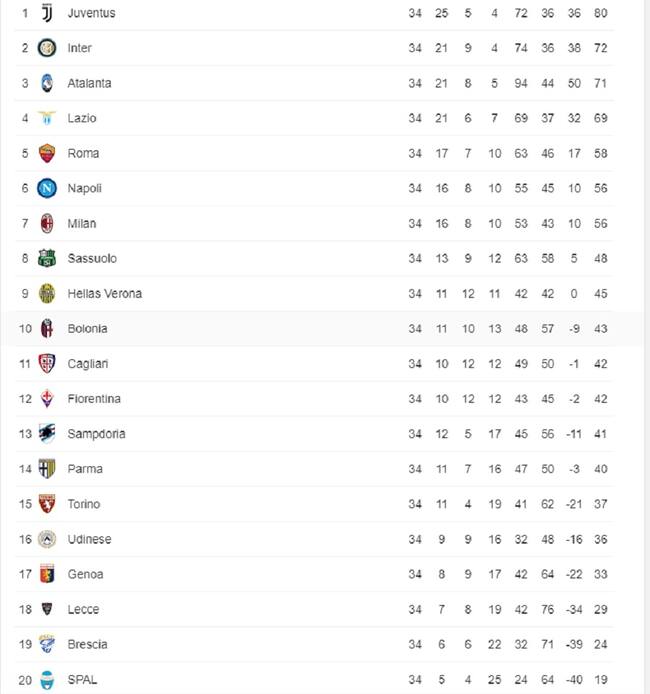The image size is (650, 694).
Task: Click the Napoli club crest
Action: 46,188
